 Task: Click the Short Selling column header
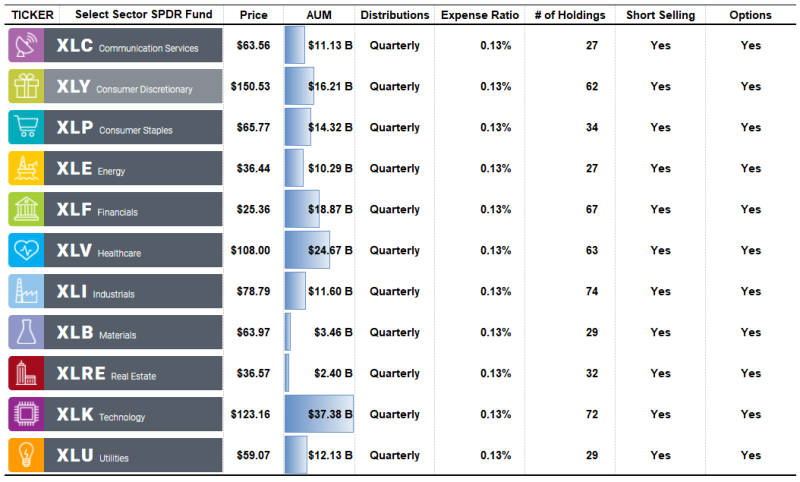pyautogui.click(x=660, y=16)
